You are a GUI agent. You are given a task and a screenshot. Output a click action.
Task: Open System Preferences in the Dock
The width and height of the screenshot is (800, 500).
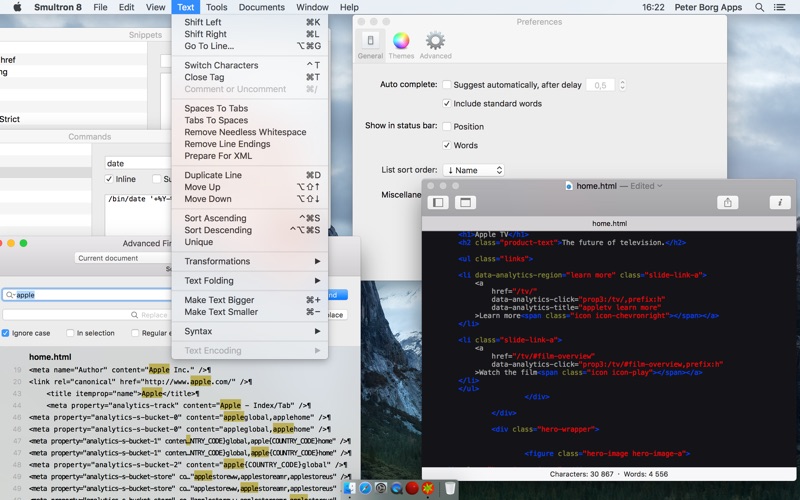[381, 489]
